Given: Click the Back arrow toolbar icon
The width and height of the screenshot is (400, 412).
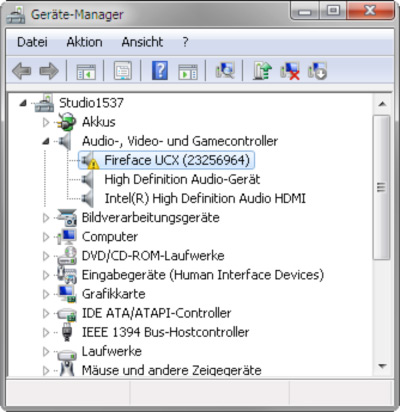Looking at the screenshot, I should click(22, 71).
